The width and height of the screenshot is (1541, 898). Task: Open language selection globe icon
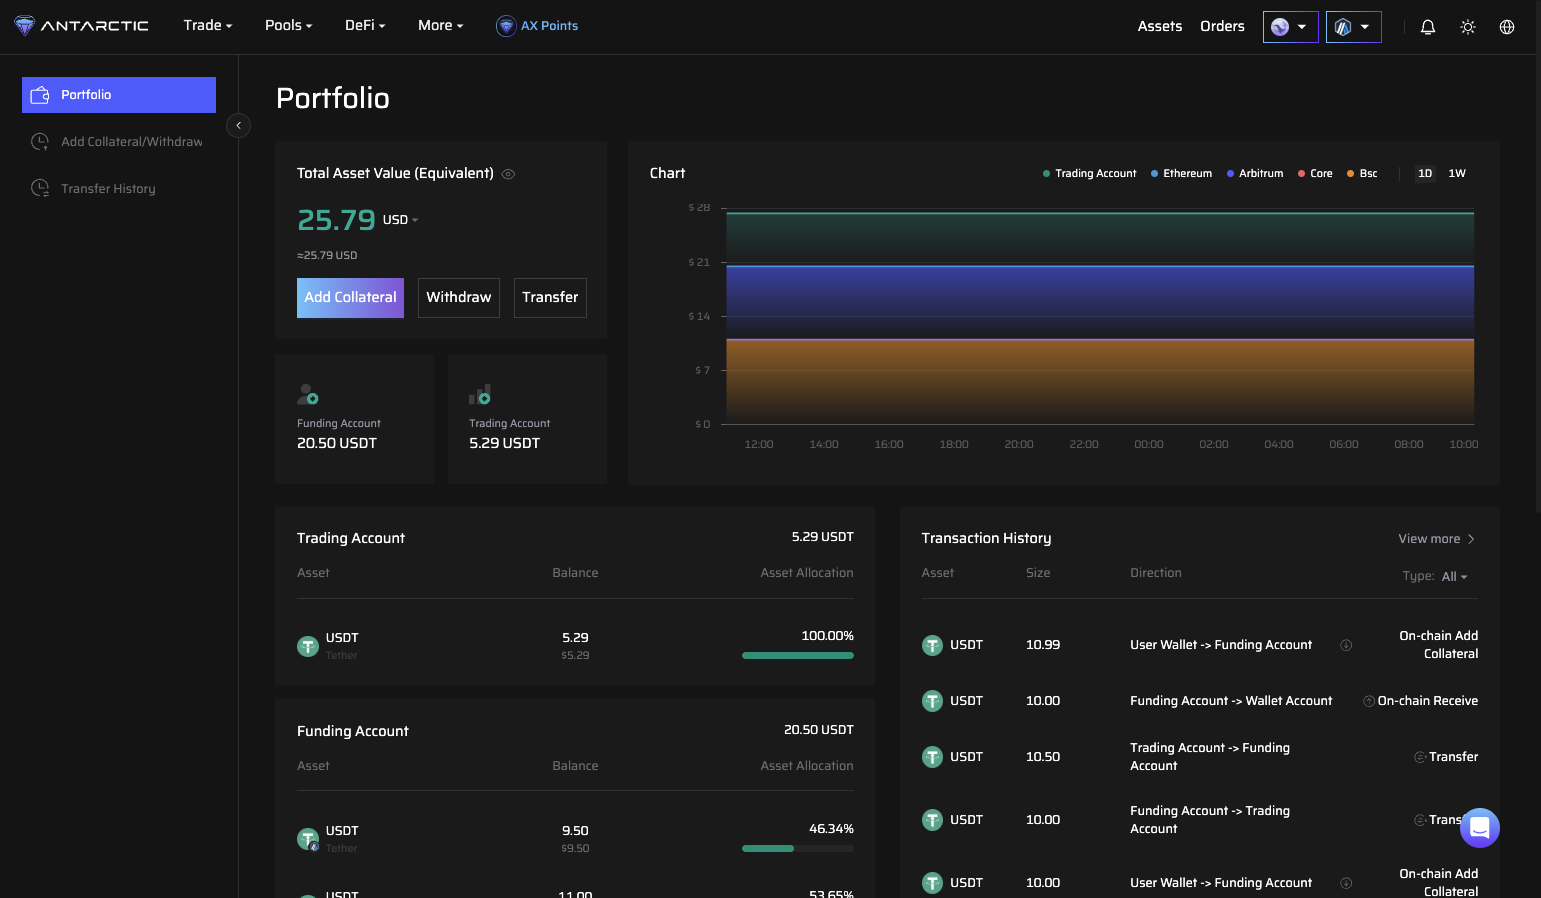coord(1507,27)
